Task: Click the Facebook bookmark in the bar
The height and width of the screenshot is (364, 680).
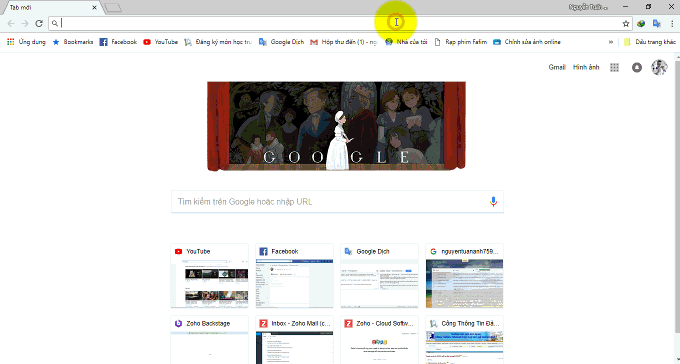Action: [118, 42]
